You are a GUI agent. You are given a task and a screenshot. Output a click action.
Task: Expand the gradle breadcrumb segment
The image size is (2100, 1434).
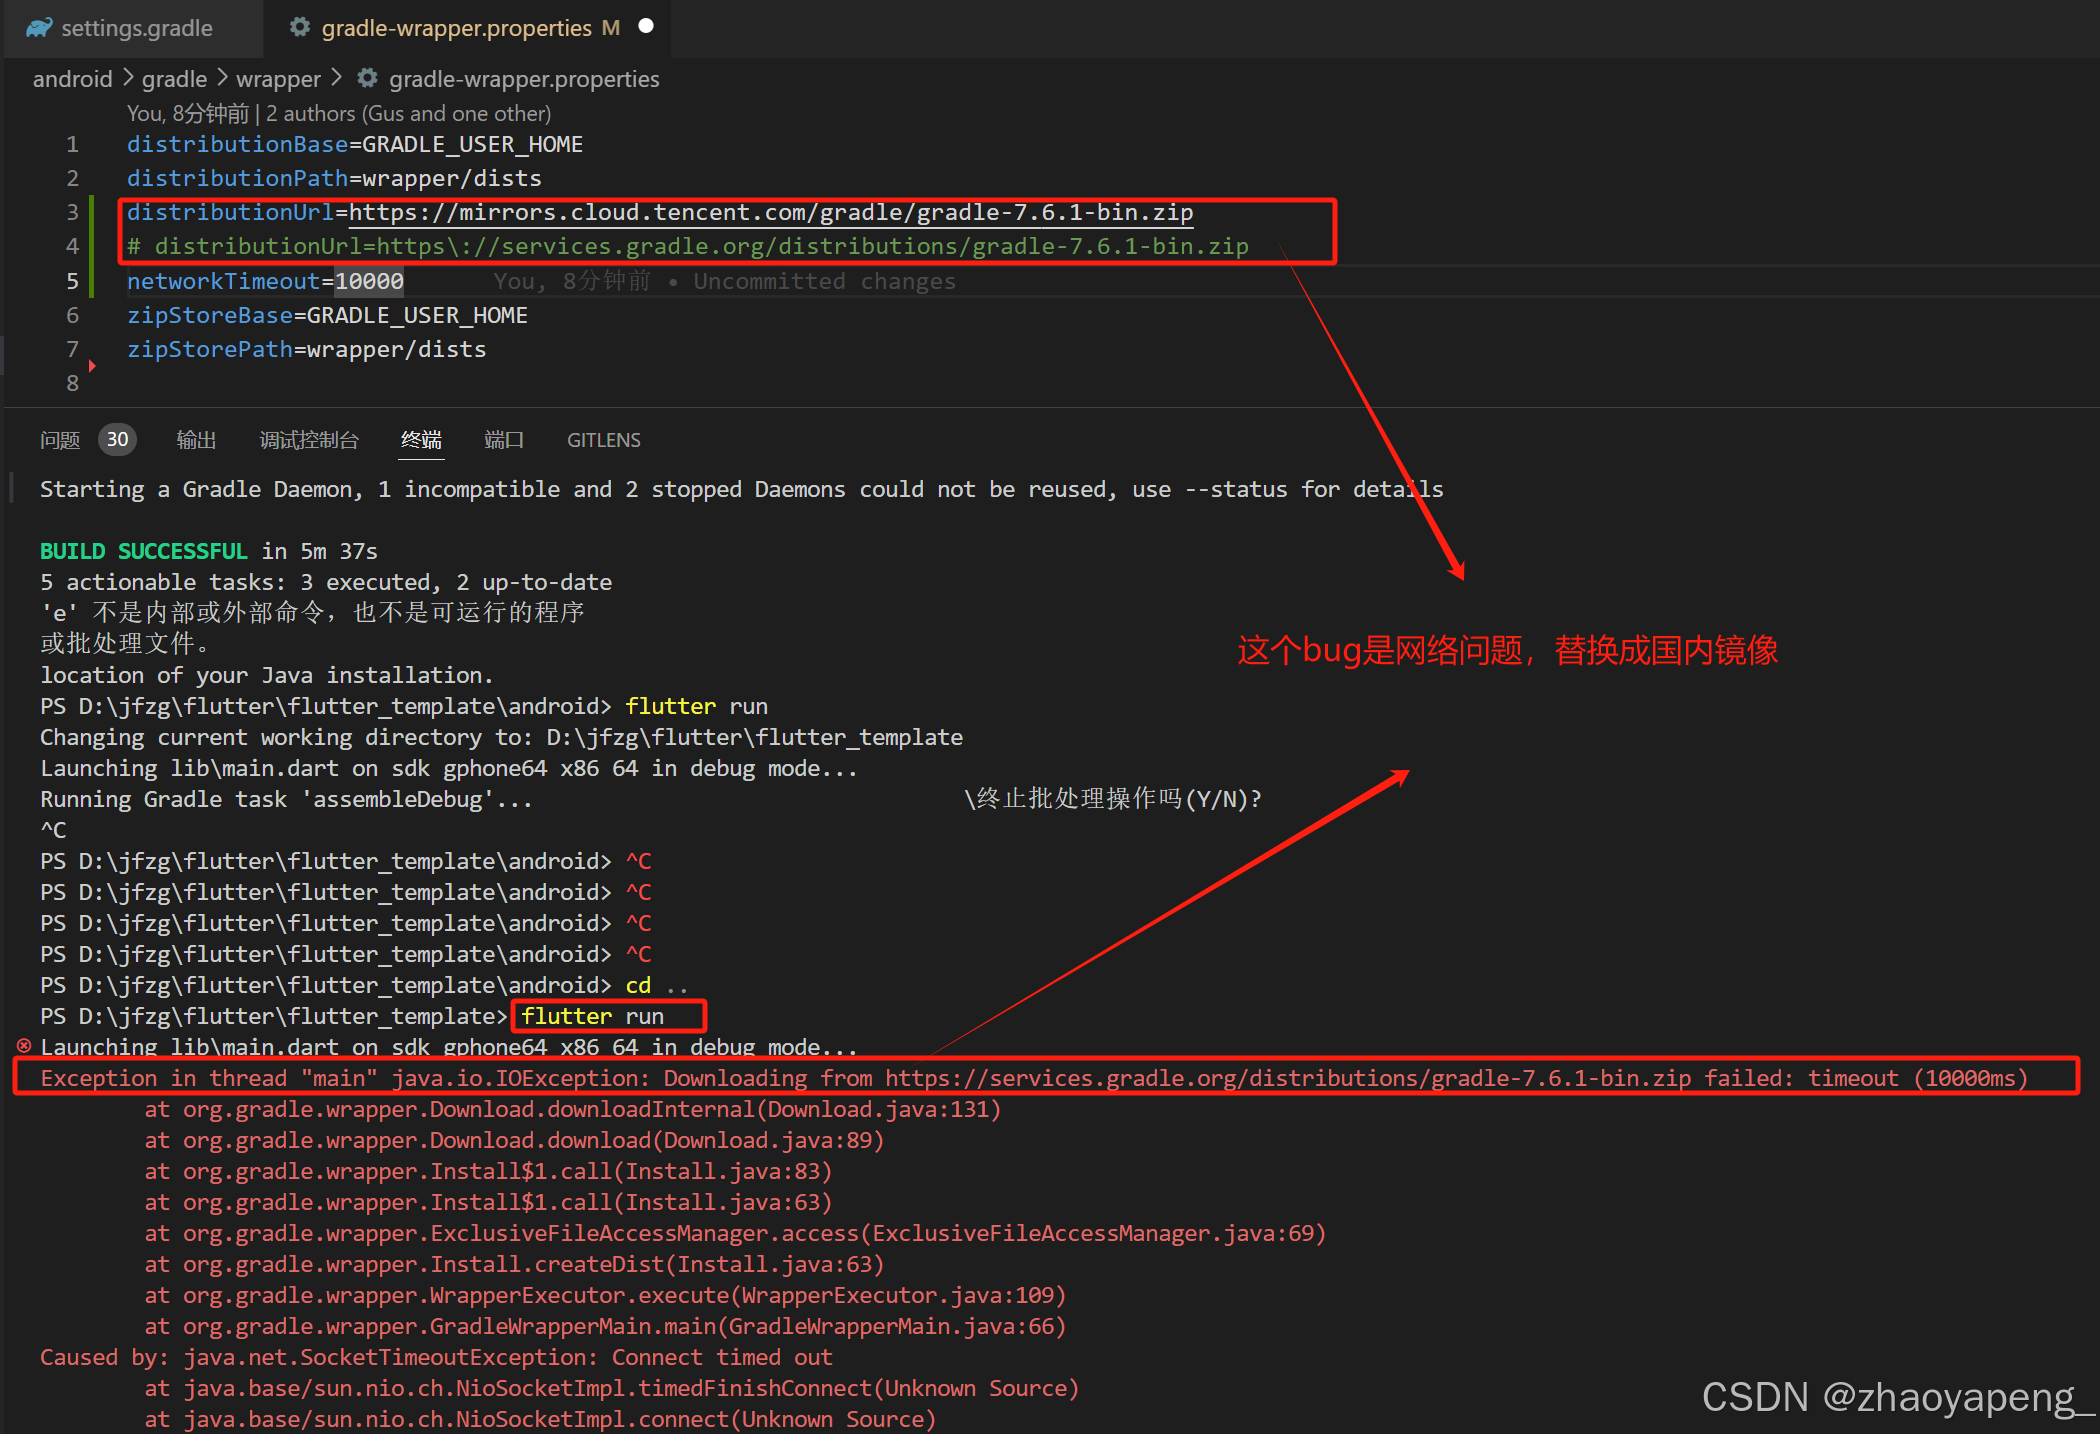[174, 79]
